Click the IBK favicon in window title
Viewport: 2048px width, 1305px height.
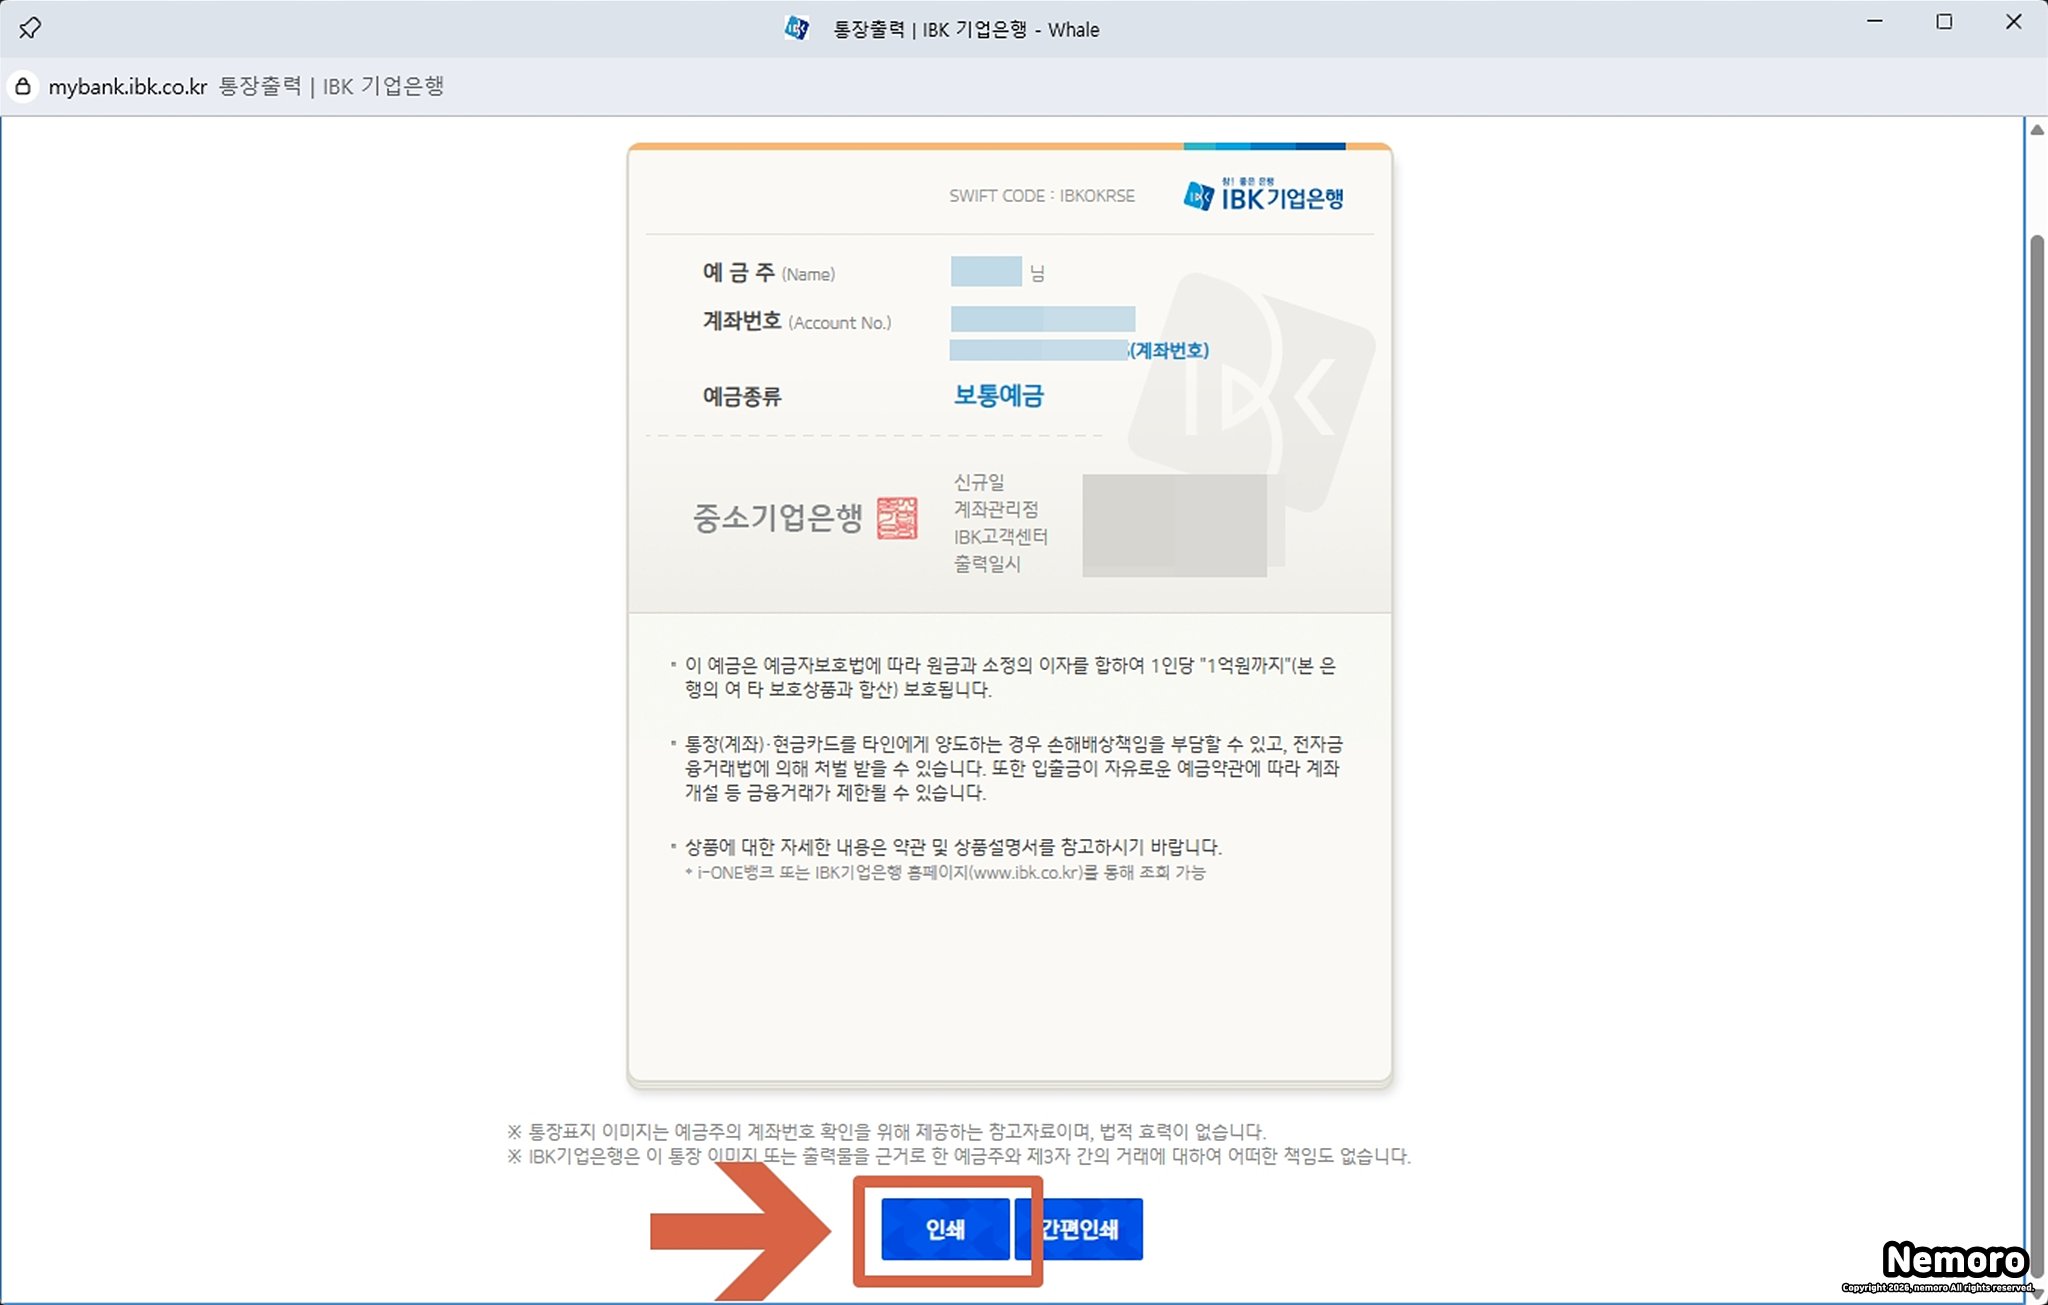(x=796, y=28)
